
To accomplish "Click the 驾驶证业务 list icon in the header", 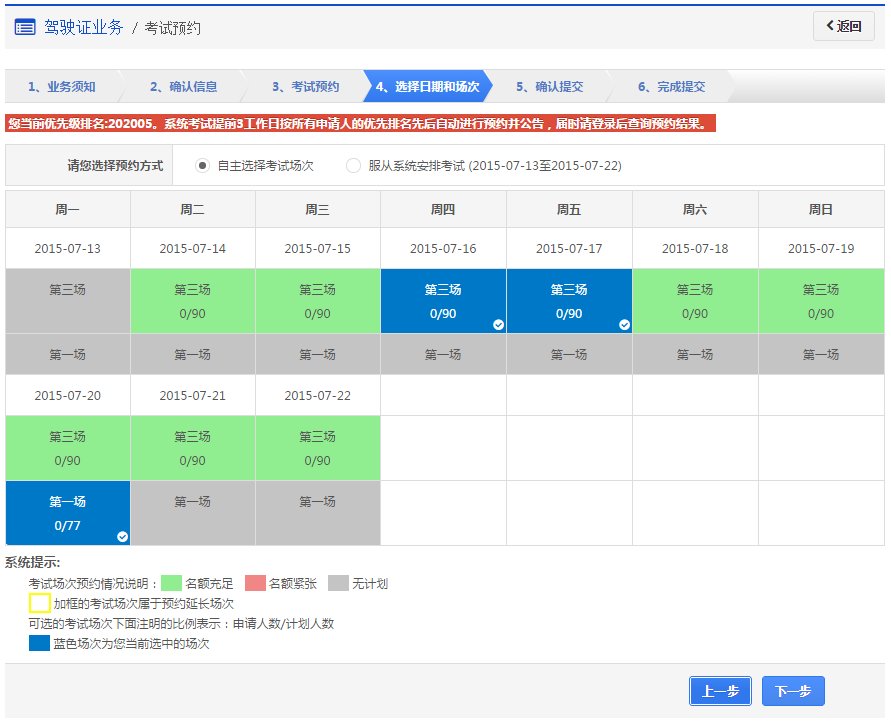I will [26, 27].
